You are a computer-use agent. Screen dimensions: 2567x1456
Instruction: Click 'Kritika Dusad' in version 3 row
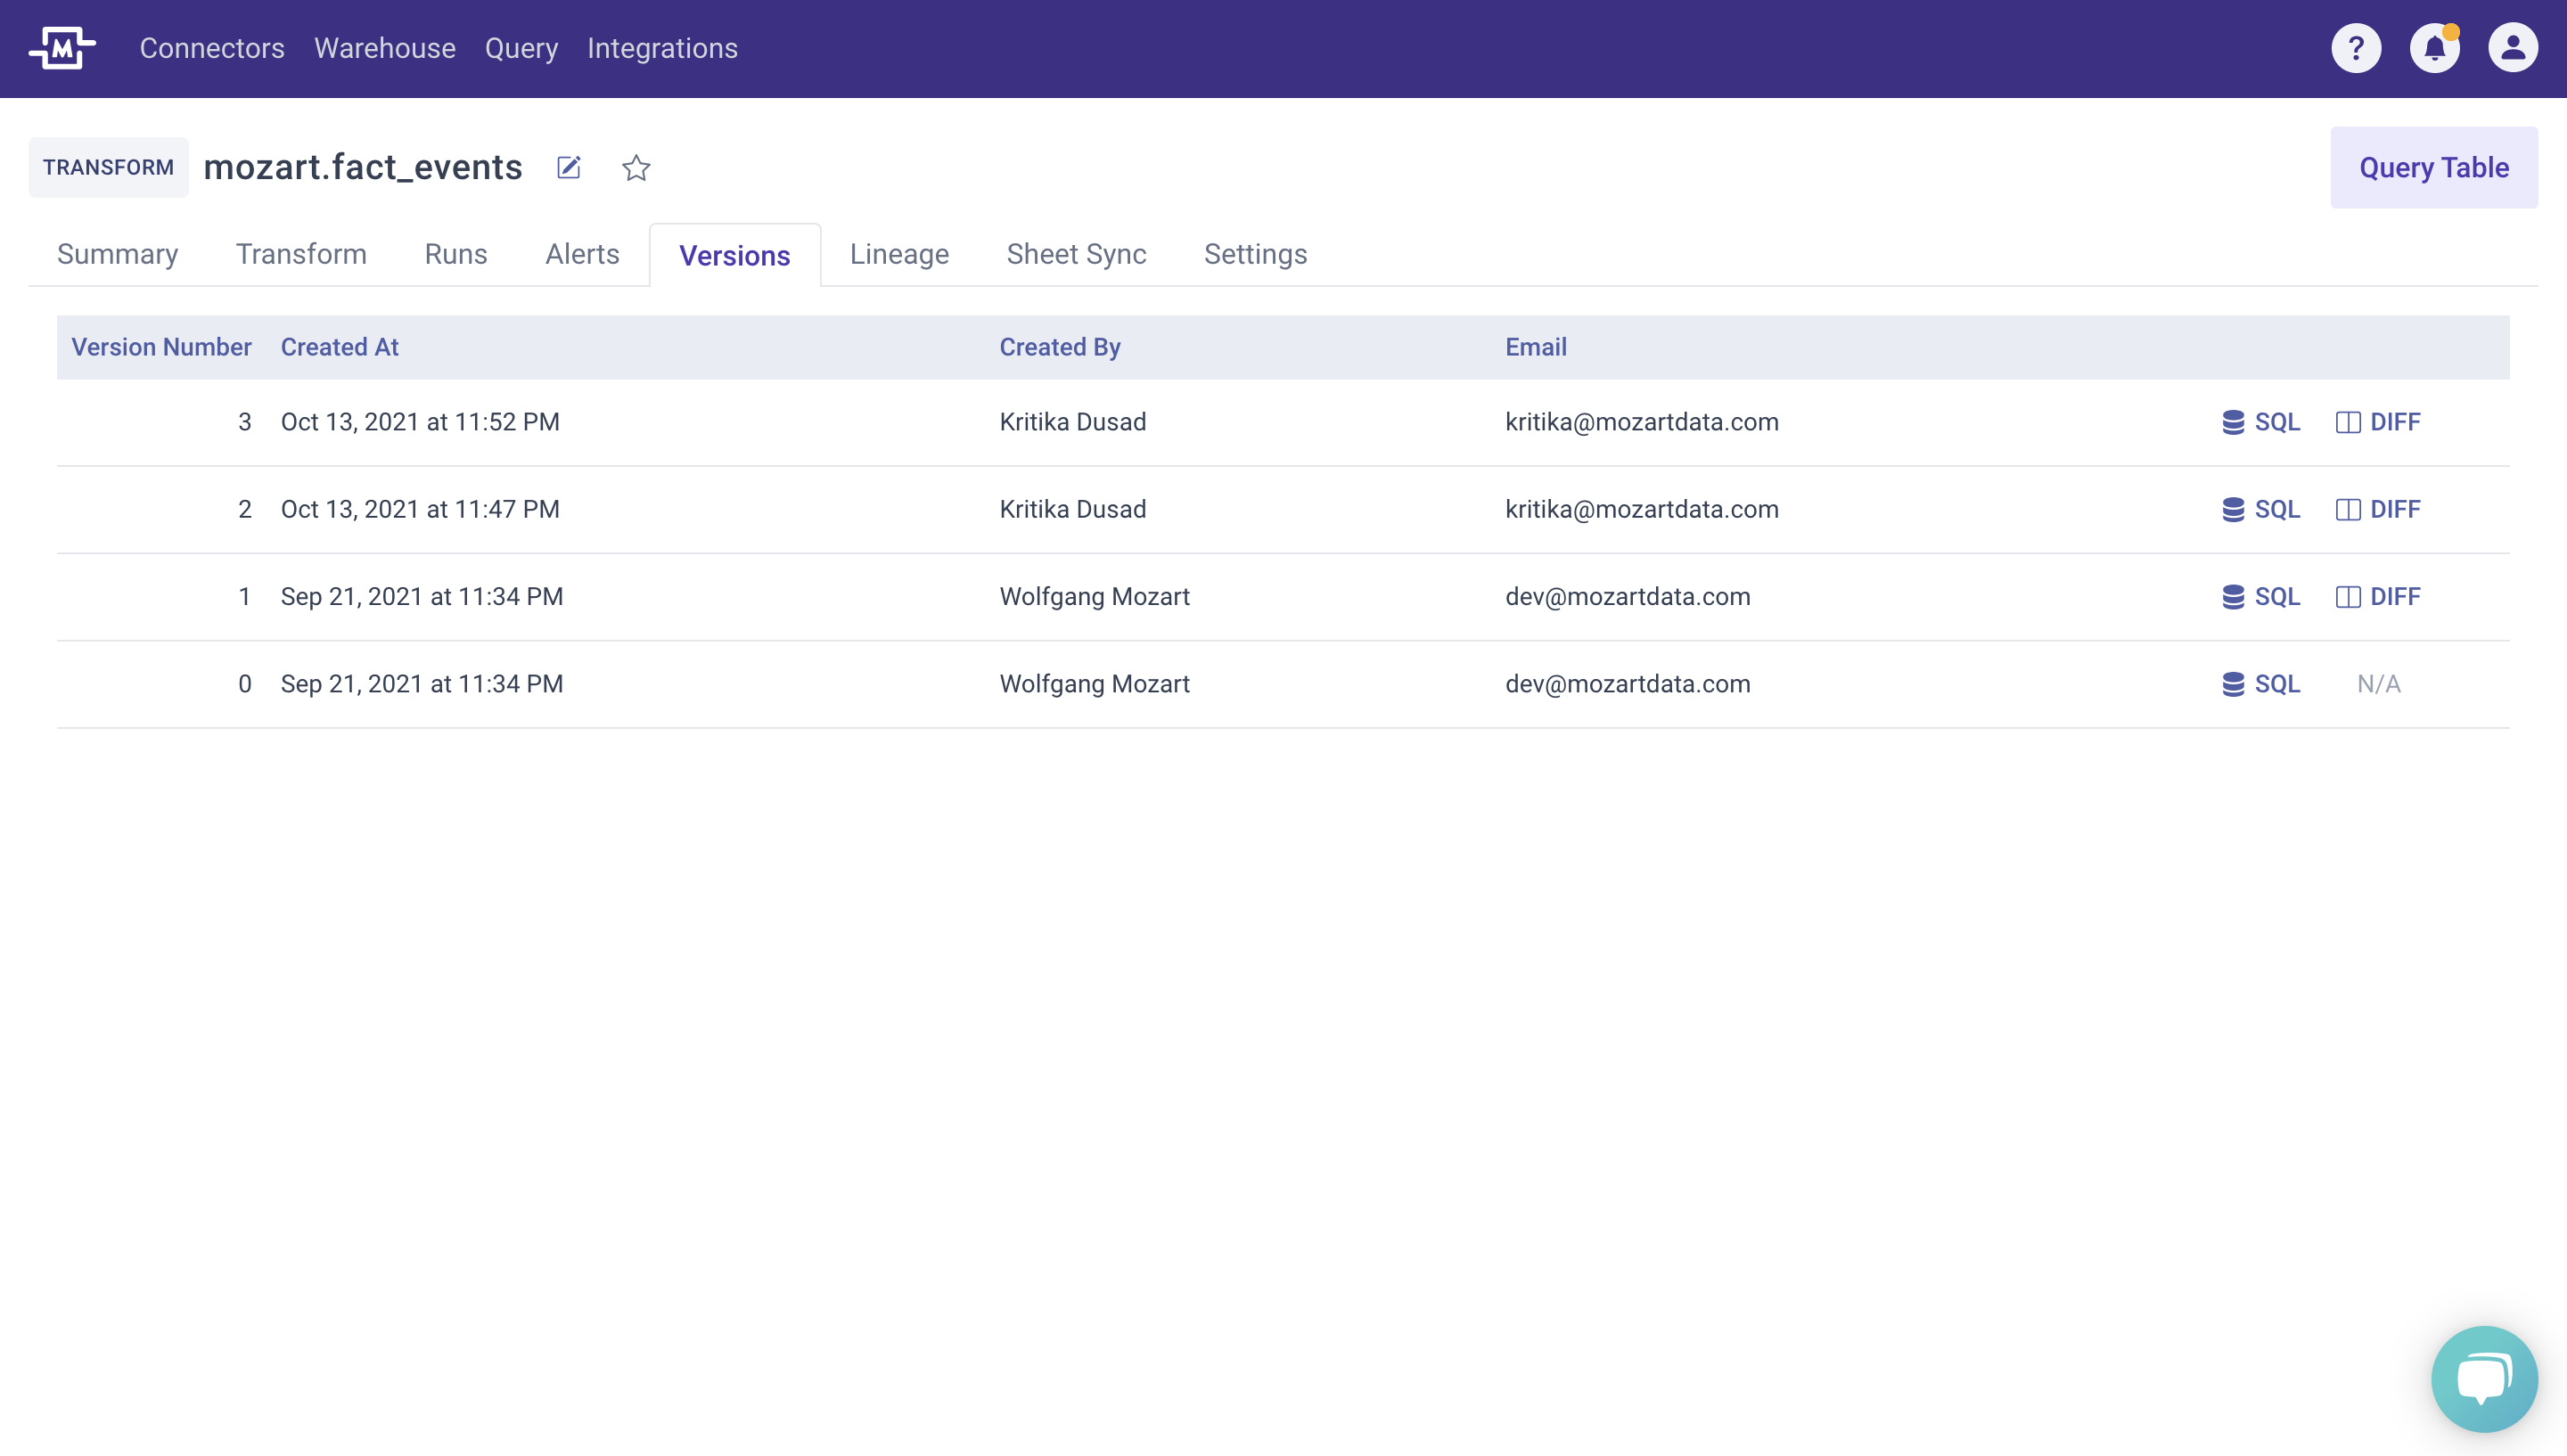click(x=1073, y=422)
